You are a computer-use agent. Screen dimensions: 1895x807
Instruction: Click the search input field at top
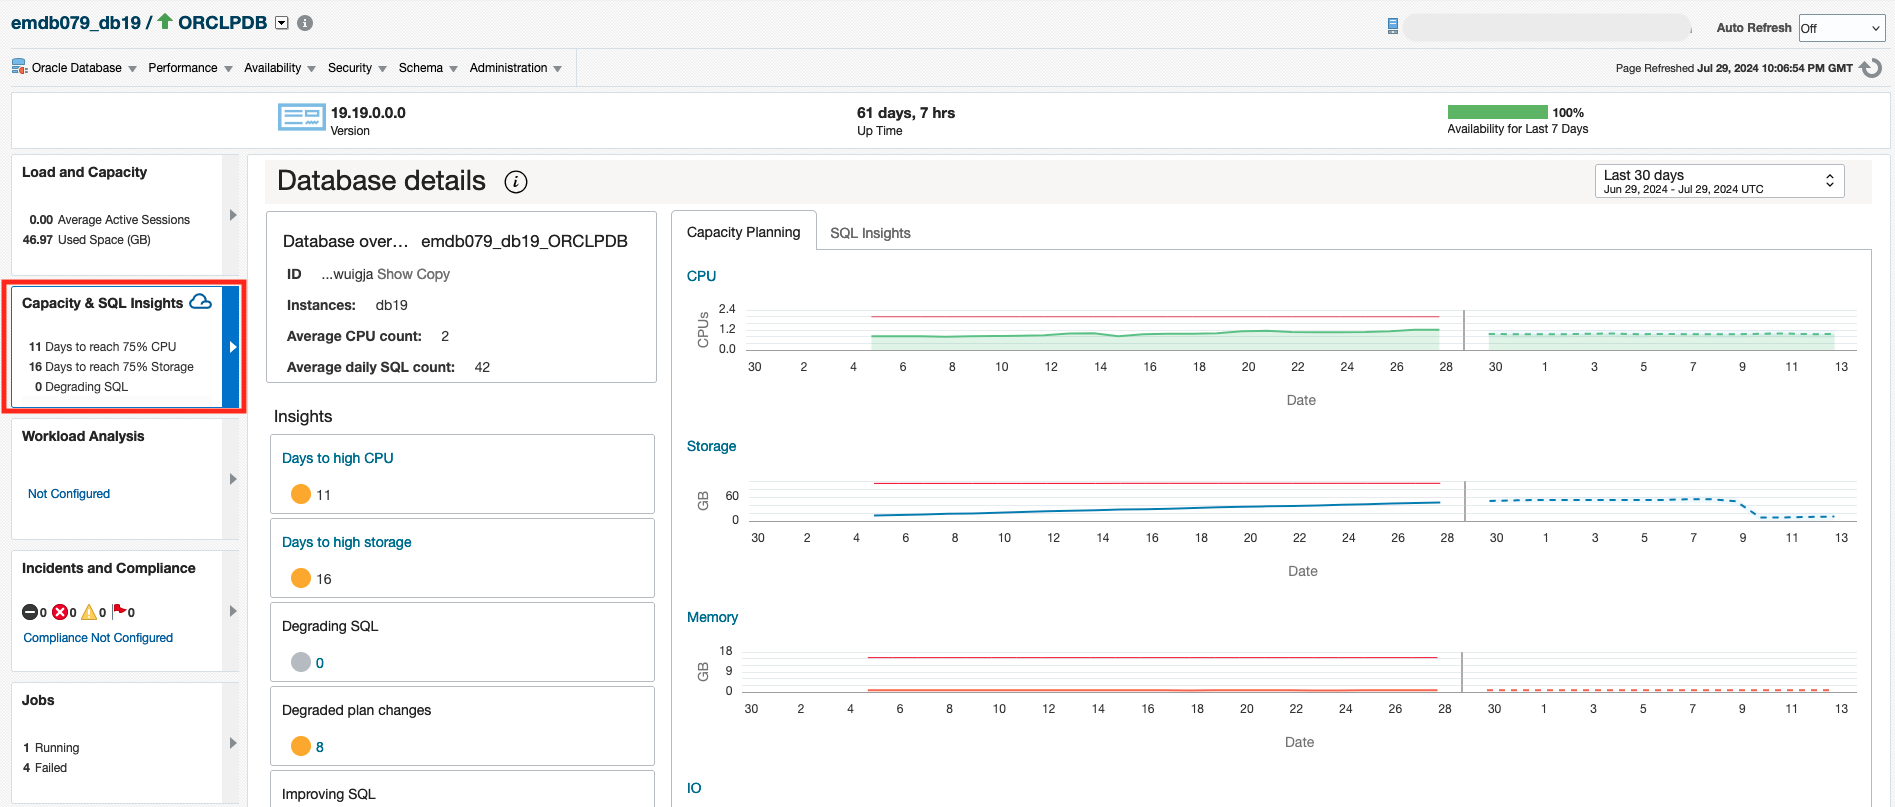tap(1546, 28)
